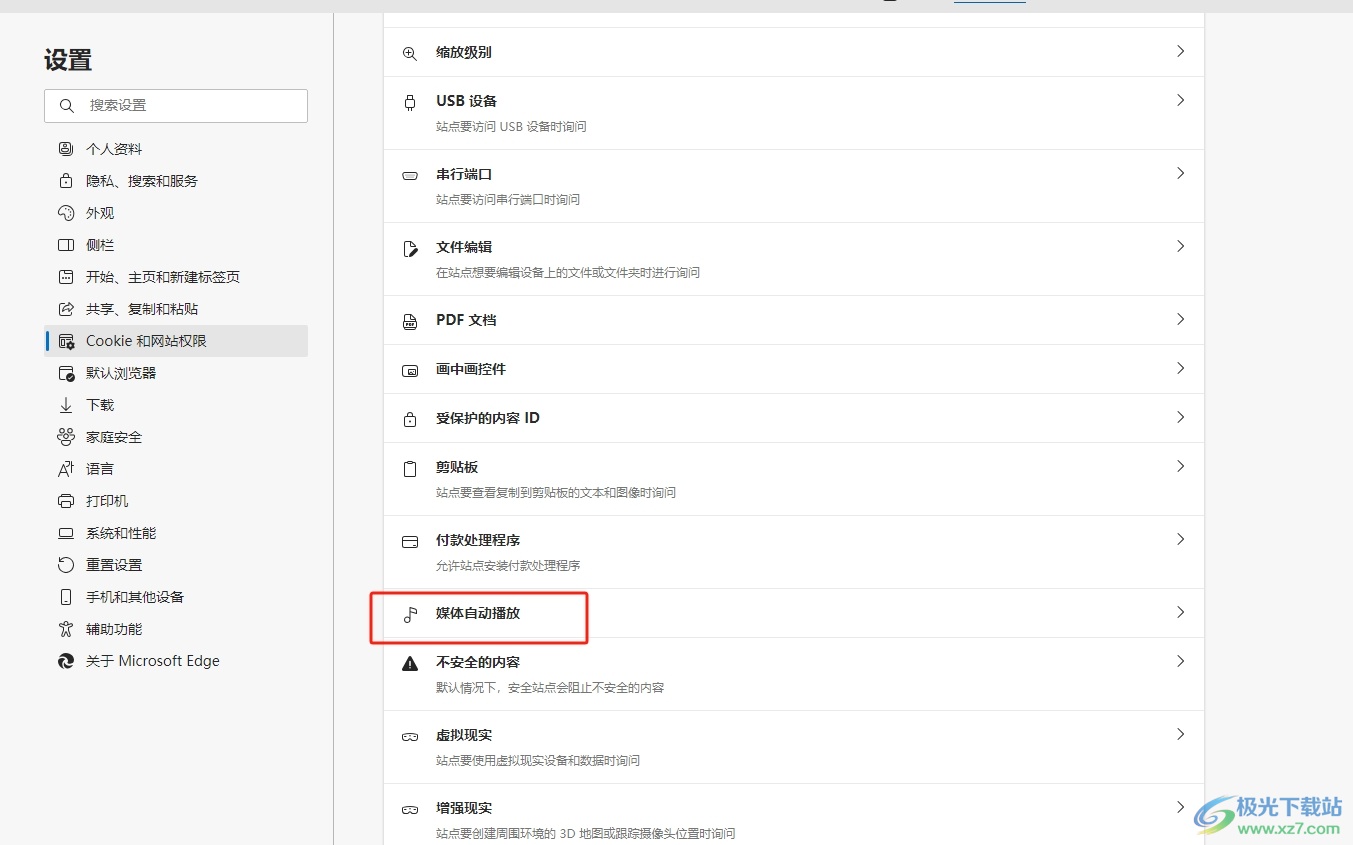
Task: Click the Edge logo beside 关于 Microsoft Edge
Action: tap(66, 661)
